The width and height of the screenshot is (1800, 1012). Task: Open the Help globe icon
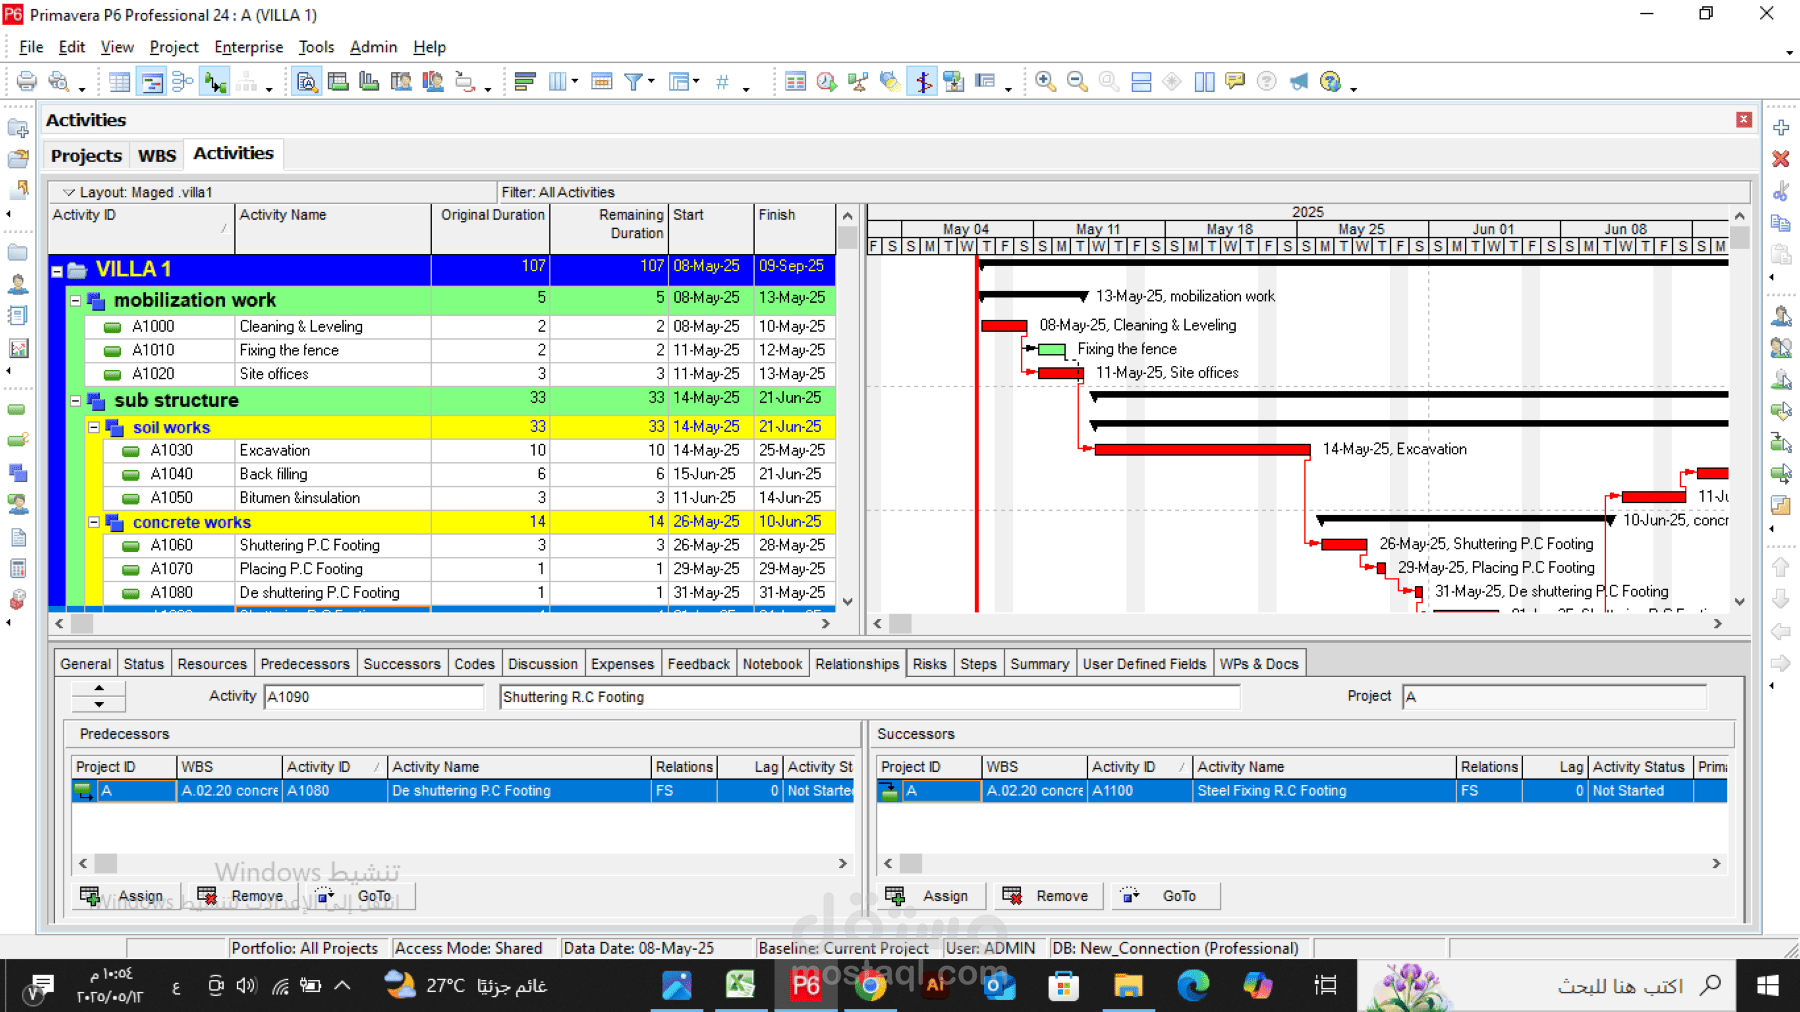pyautogui.click(x=1330, y=81)
